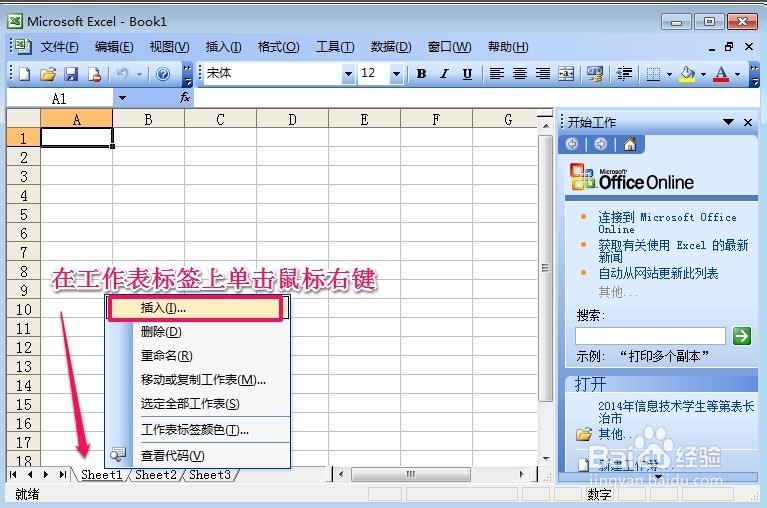Viewport: 767px width, 508px height.
Task: Expand the font size dropdown
Action: pyautogui.click(x=396, y=74)
